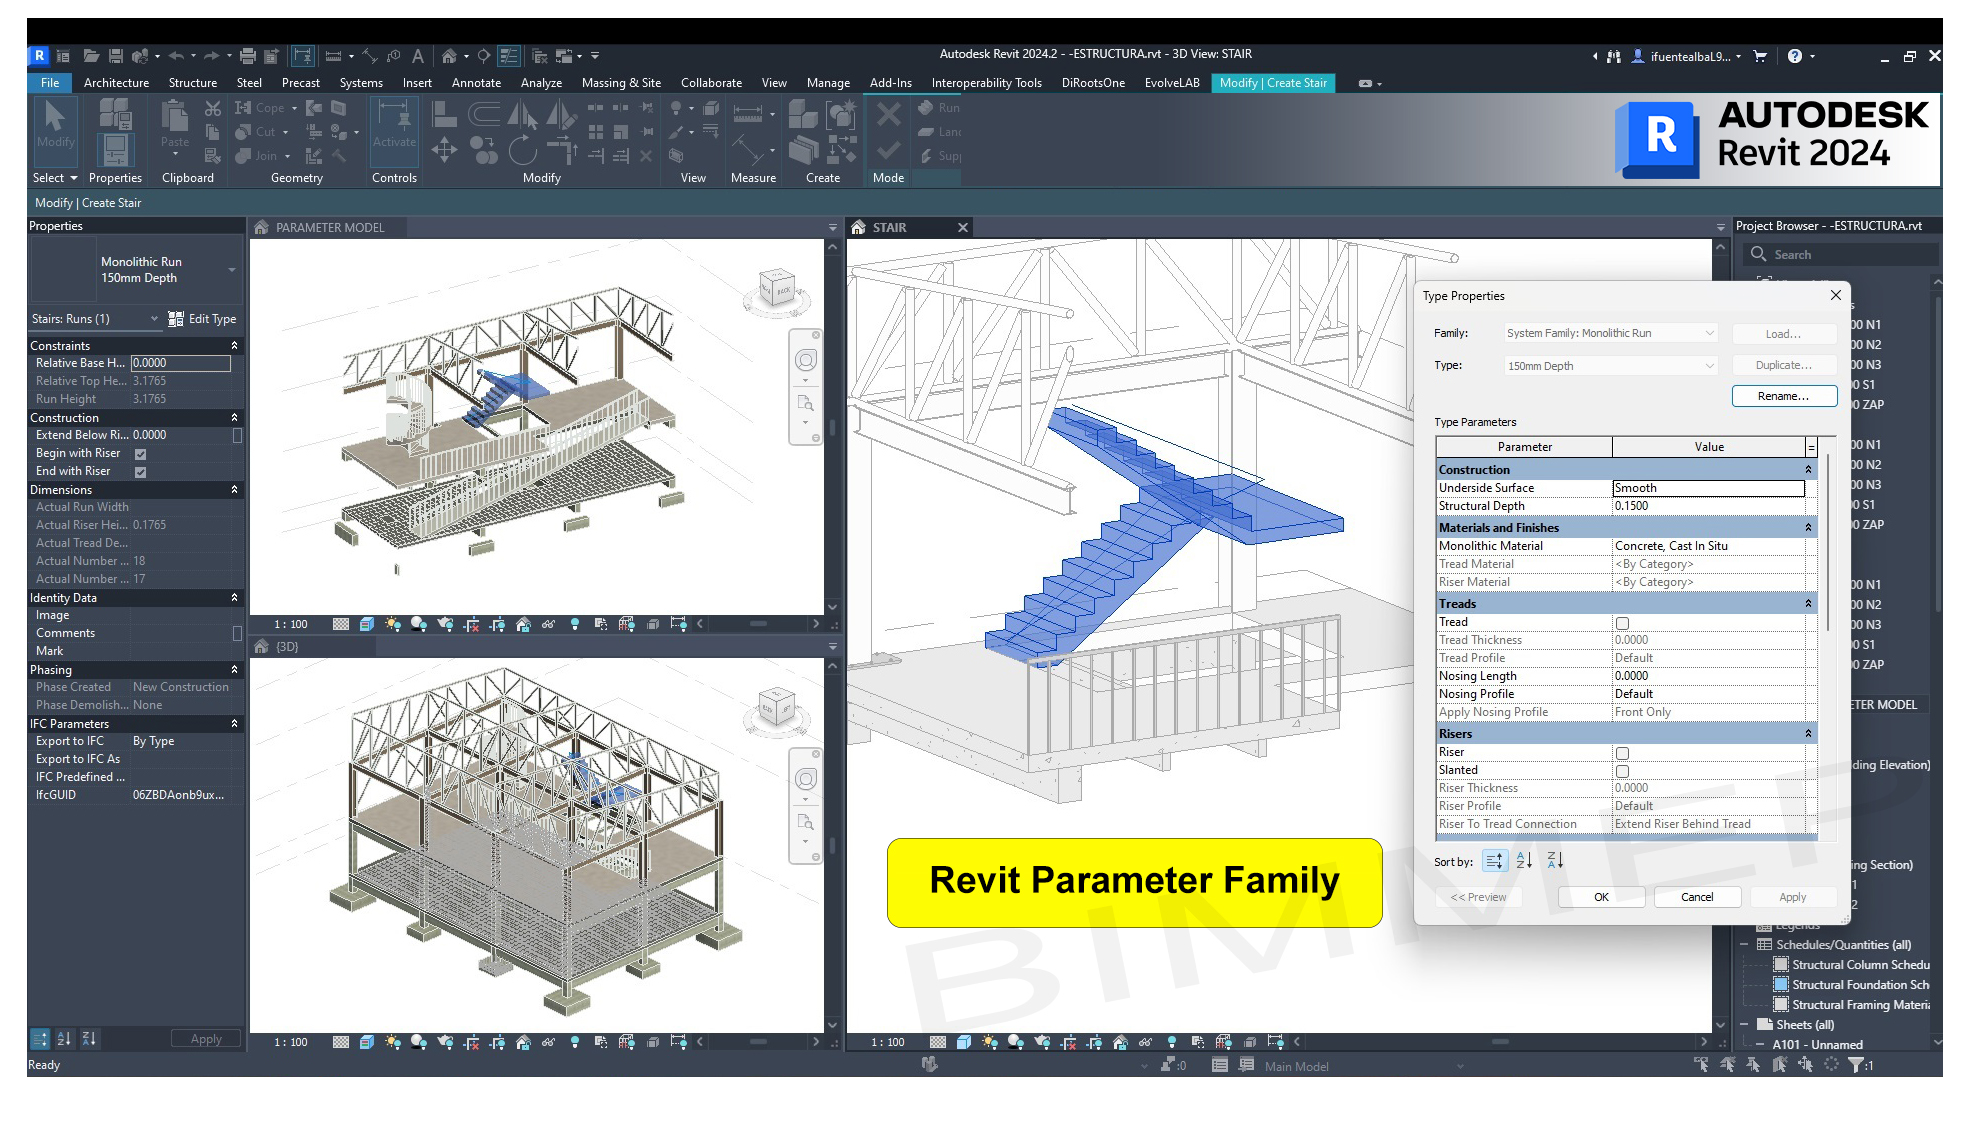The width and height of the screenshot is (1969, 1142).
Task: Click the Finish Edit Mode checkmark icon
Action: [888, 150]
